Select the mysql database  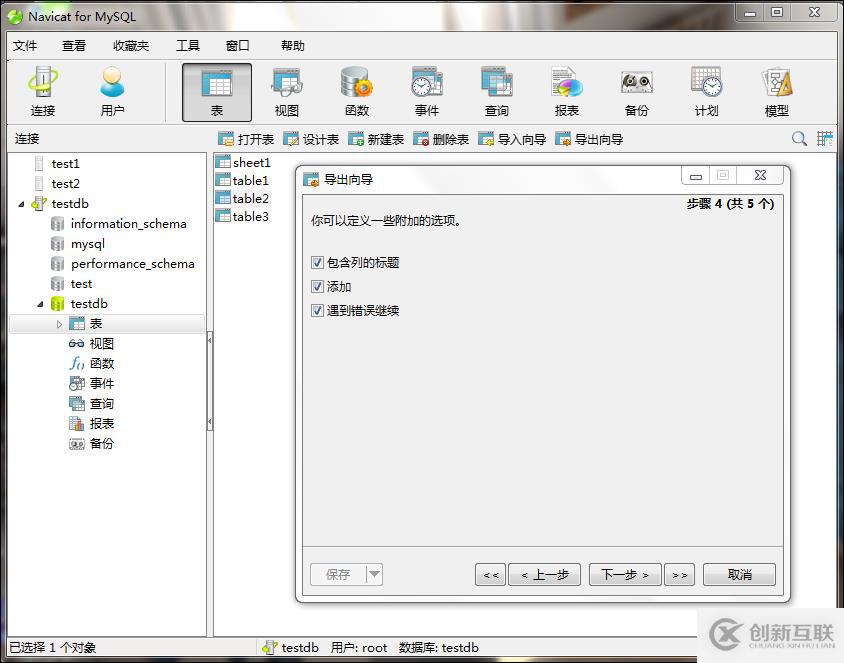(x=78, y=244)
